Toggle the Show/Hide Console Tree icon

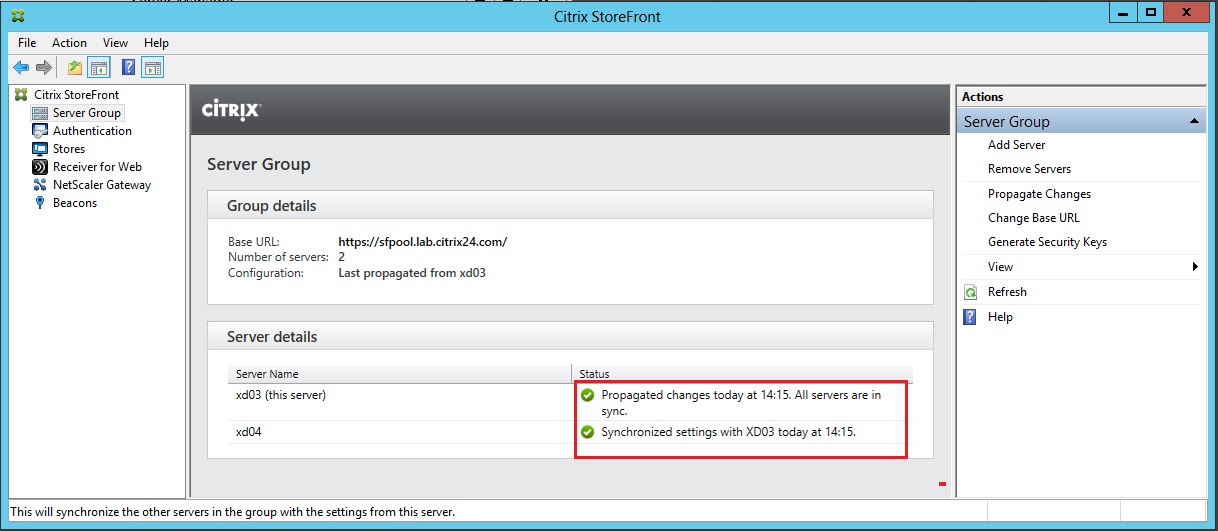(98, 68)
